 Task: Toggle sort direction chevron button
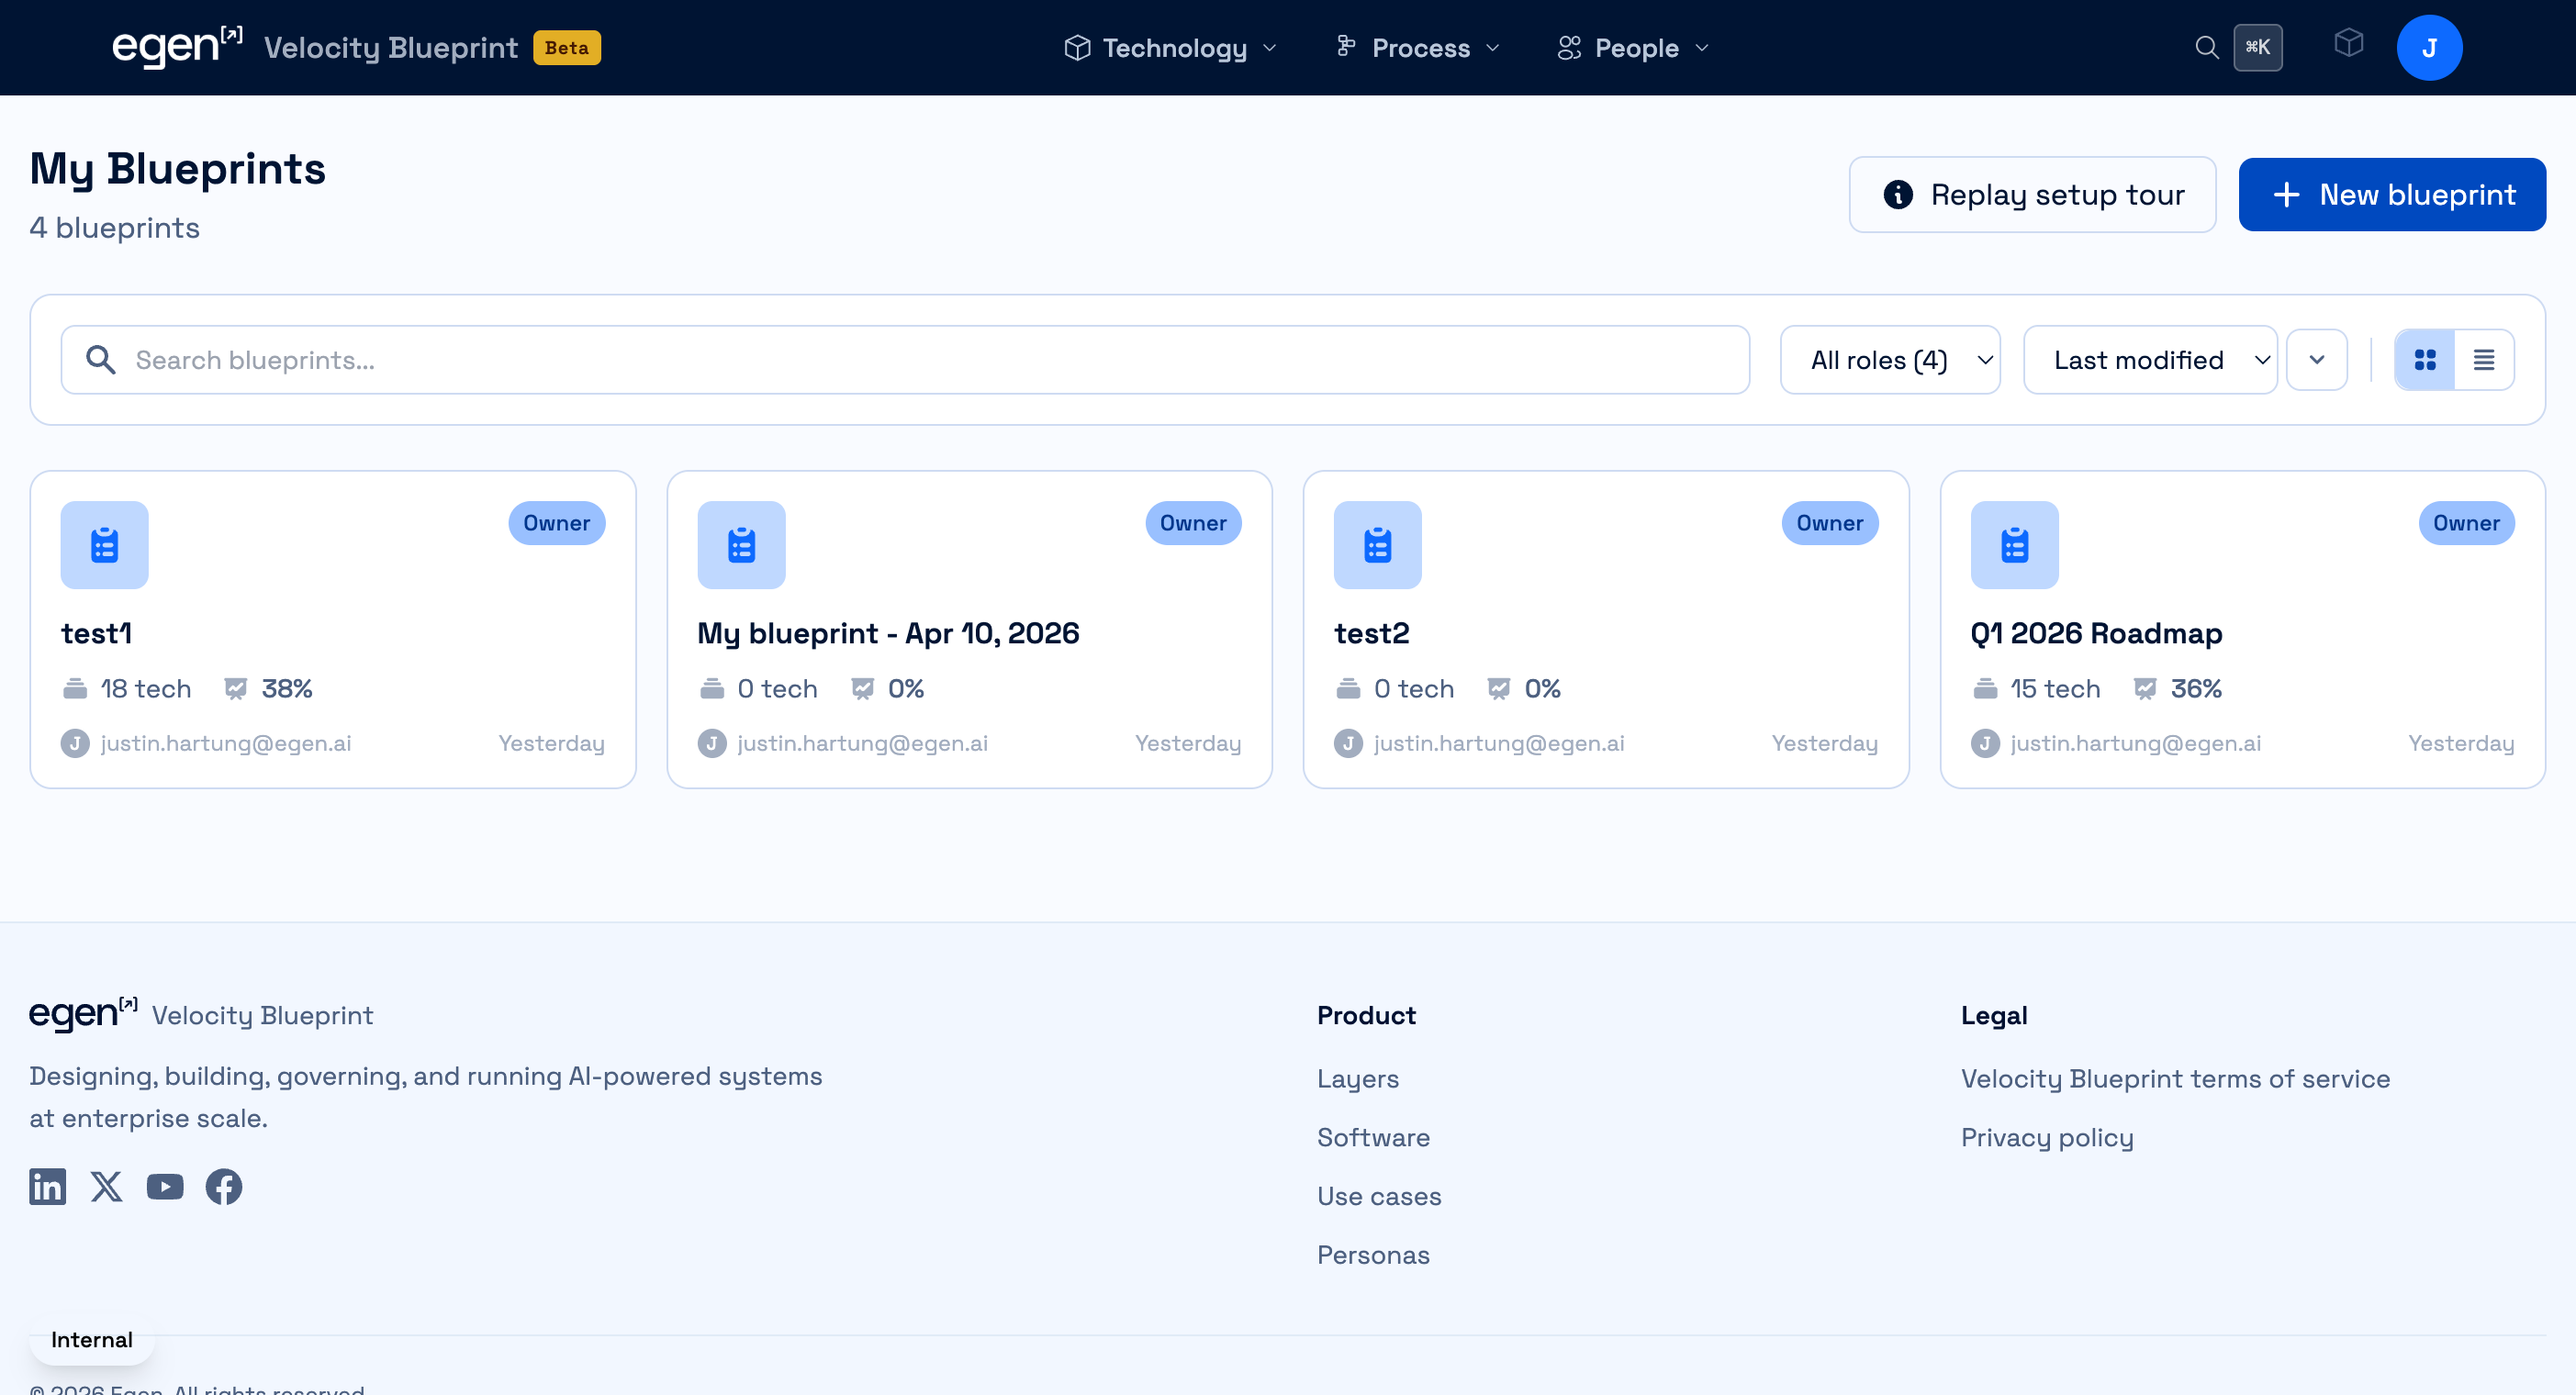[2316, 360]
